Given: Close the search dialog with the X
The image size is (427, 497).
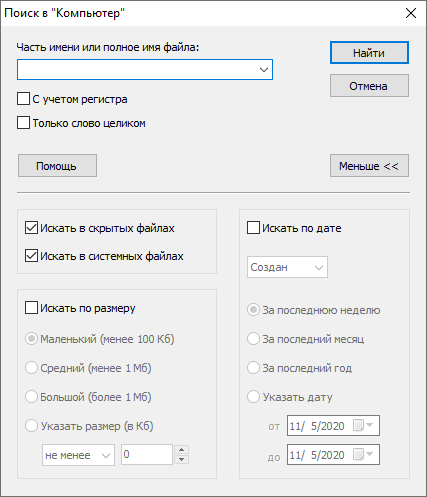Looking at the screenshot, I should [411, 13].
